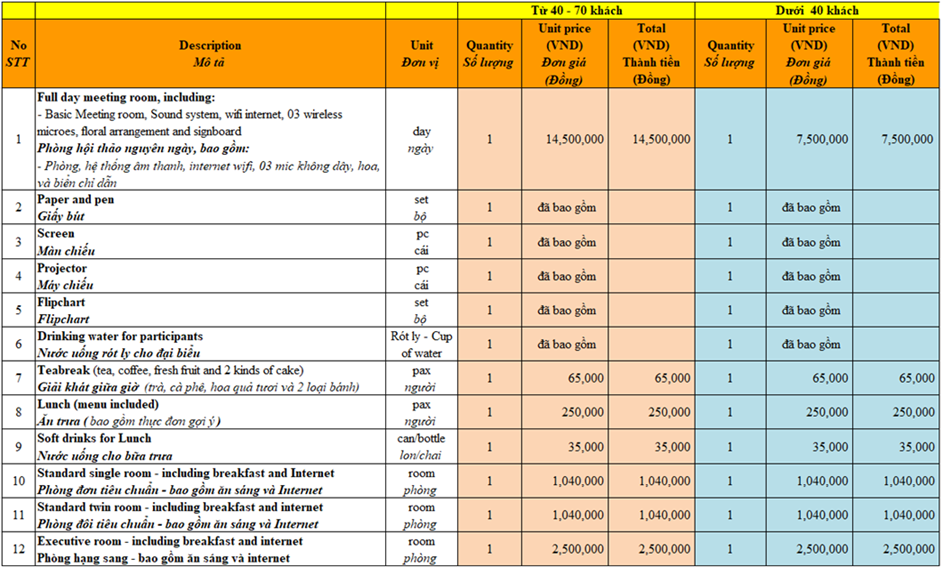Click 35,000 unit price in 40-70 khách group

[x=565, y=446]
